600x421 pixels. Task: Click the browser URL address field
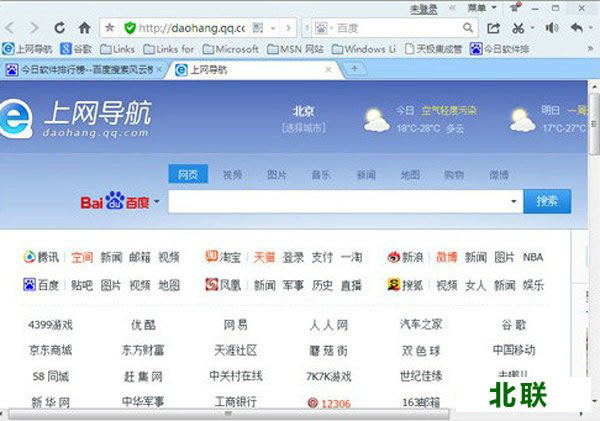click(191, 28)
